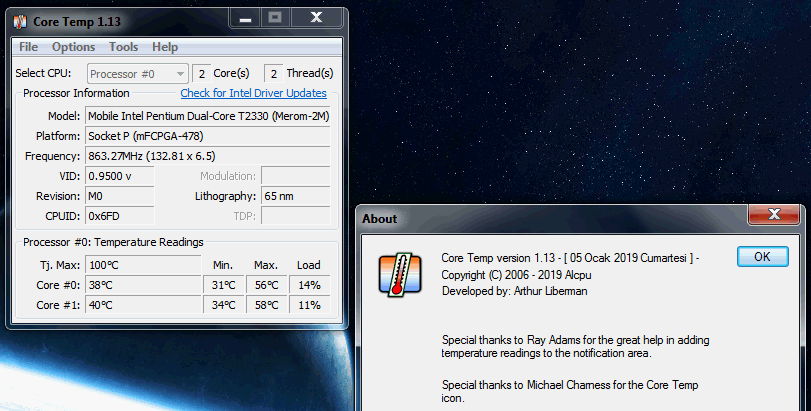Image resolution: width=811 pixels, height=411 pixels.
Task: Click the Frequency value 863.27MHz
Action: [207, 156]
